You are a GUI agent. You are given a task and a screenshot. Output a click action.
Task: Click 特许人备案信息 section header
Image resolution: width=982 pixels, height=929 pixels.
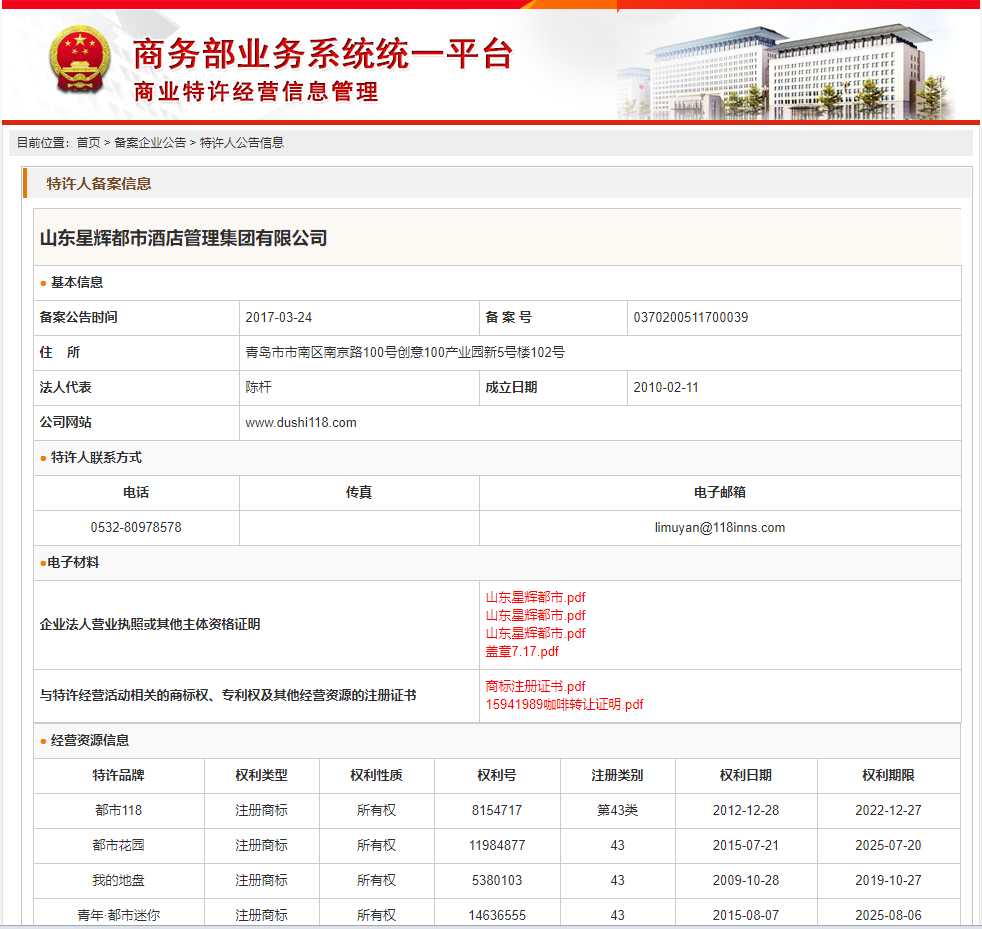tap(99, 184)
